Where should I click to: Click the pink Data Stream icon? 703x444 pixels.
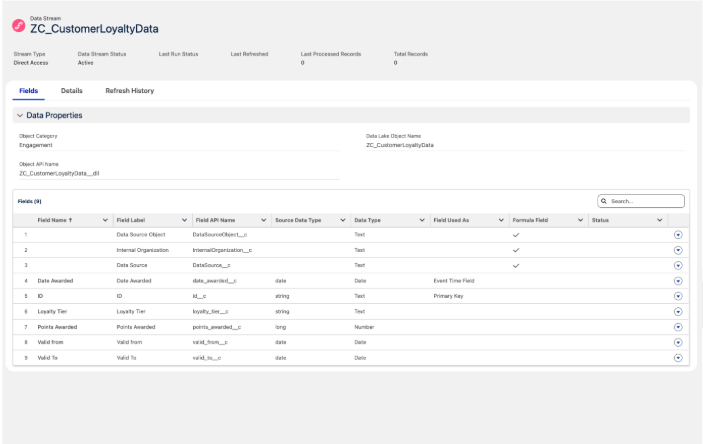point(18,26)
